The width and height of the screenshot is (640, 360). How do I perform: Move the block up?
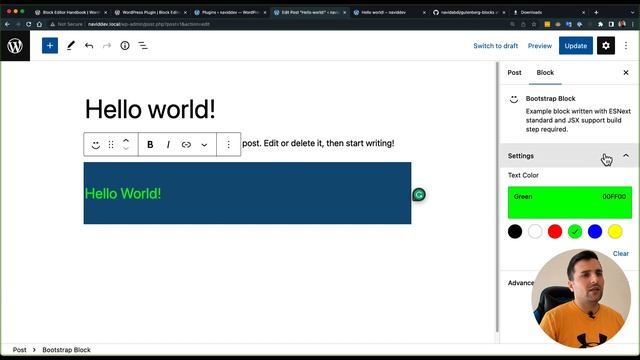(126, 140)
